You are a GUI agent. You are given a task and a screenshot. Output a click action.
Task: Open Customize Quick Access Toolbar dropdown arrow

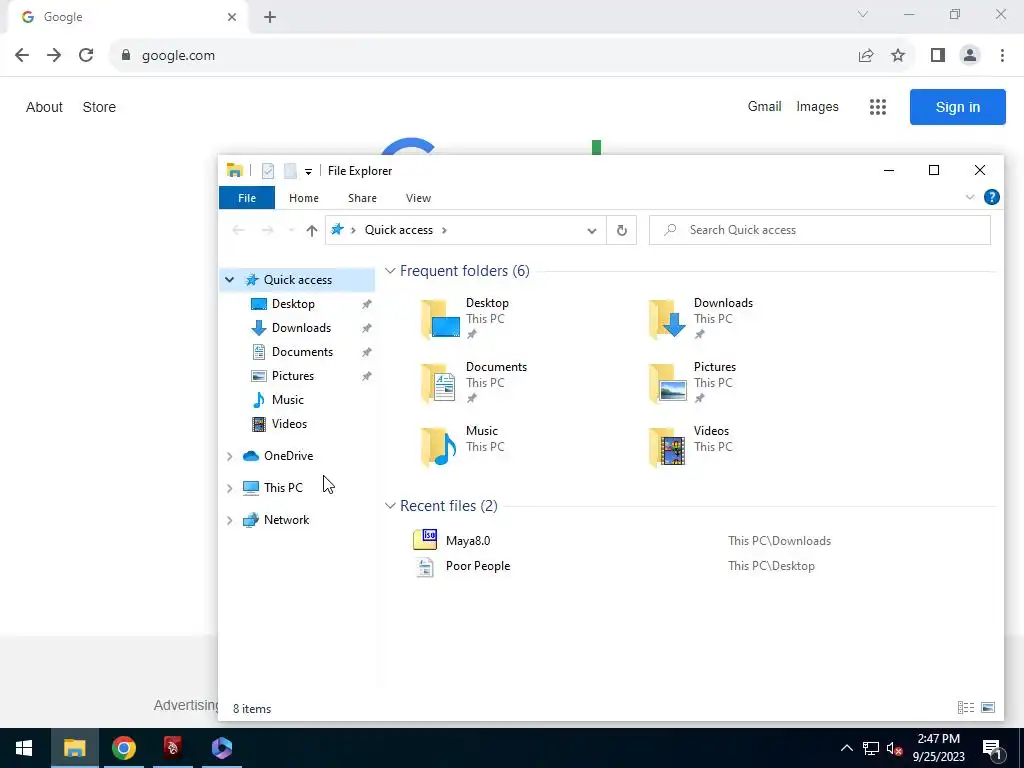click(x=308, y=172)
